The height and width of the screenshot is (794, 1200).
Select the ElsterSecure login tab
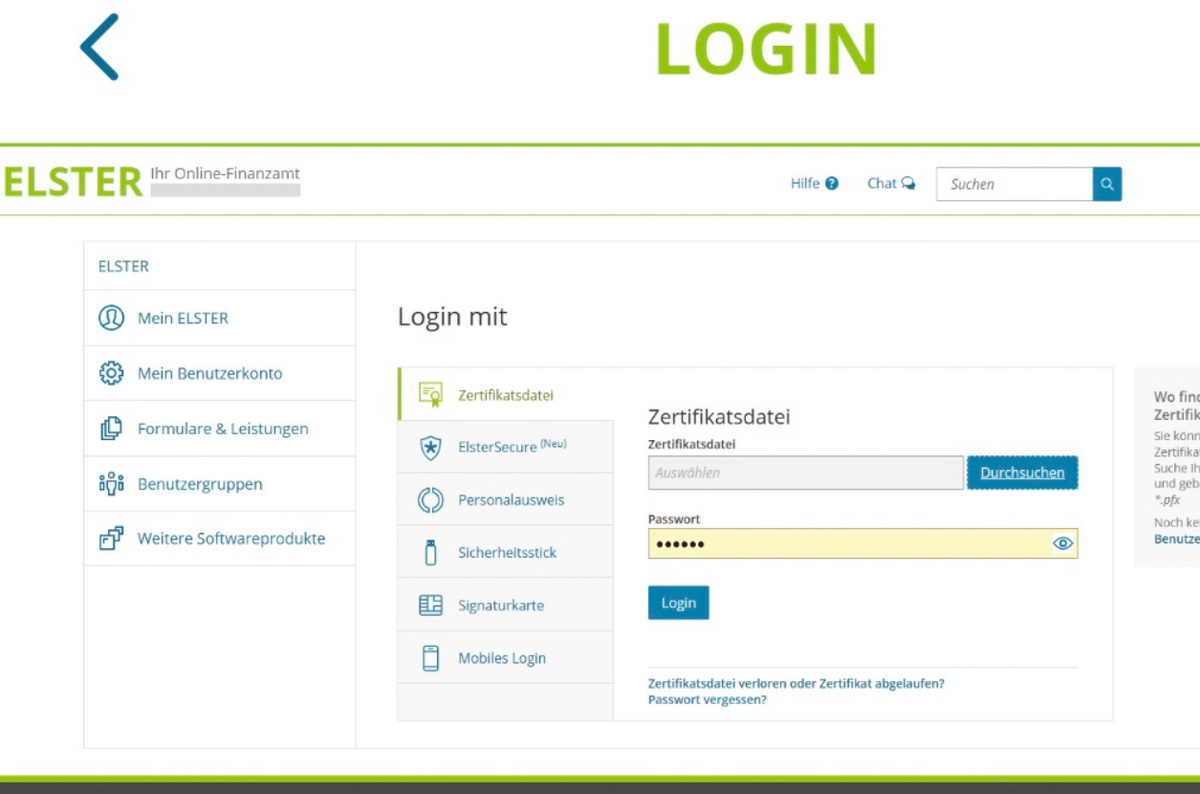coord(505,447)
